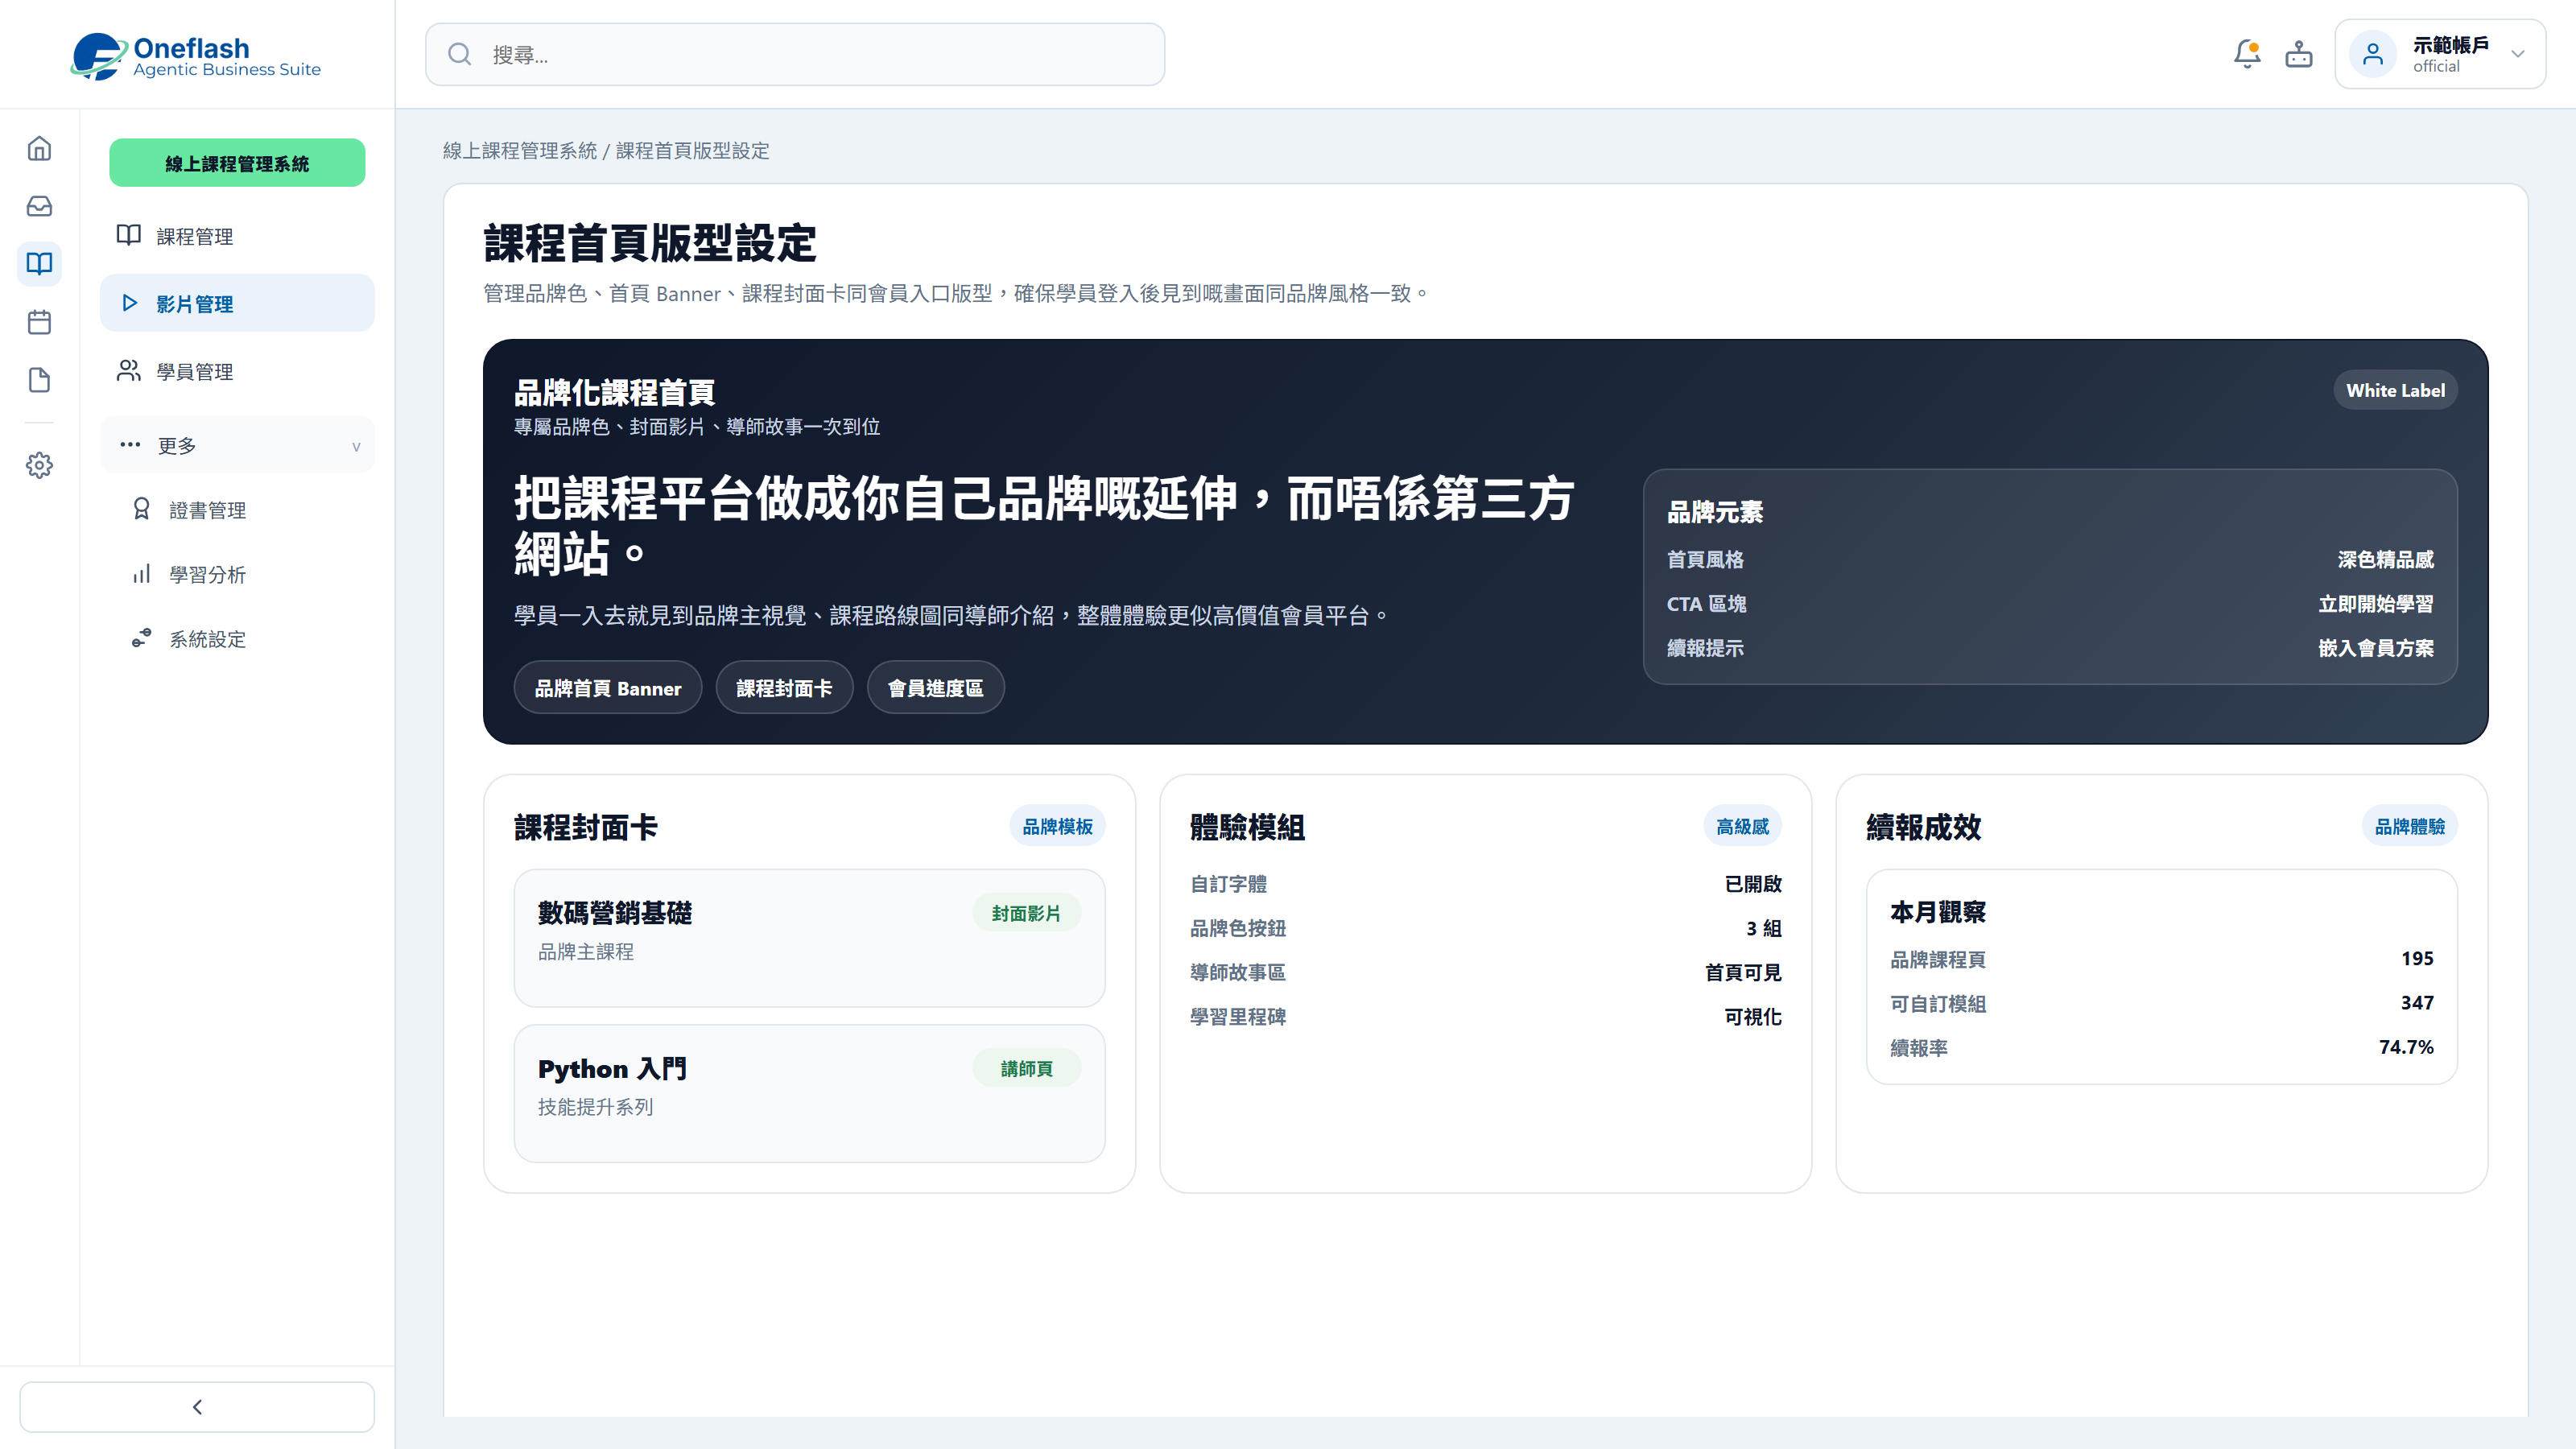Open the 數碼營銷基礎 course card
This screenshot has height=1449, width=2576.
(x=809, y=938)
